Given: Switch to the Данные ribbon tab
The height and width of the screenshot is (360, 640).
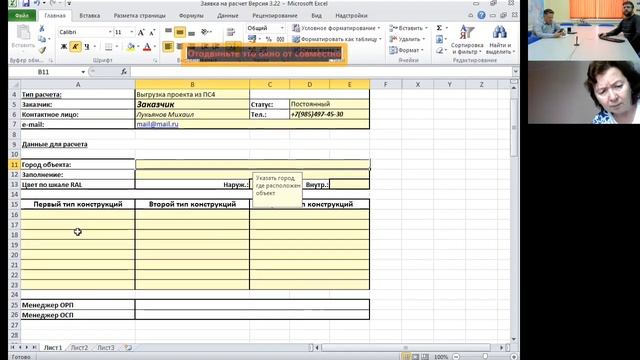Looking at the screenshot, I should click(228, 16).
